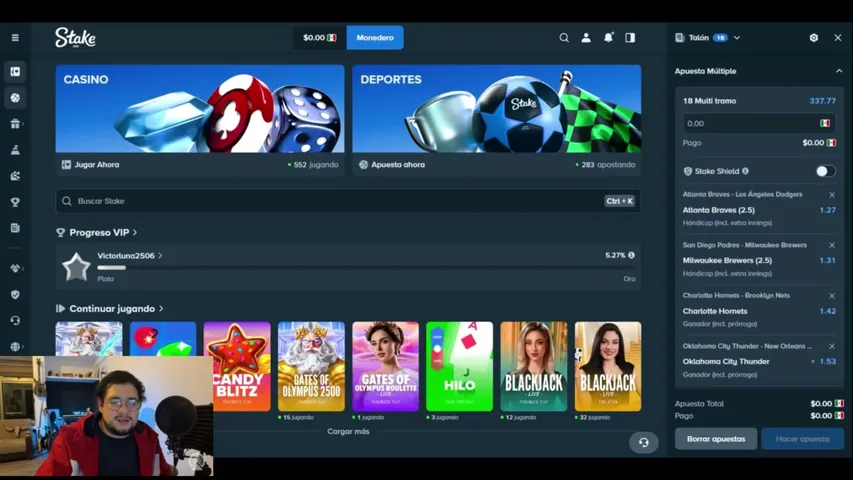This screenshot has width=853, height=480.
Task: Open the $0.00 balance currency dropdown
Action: pos(320,38)
